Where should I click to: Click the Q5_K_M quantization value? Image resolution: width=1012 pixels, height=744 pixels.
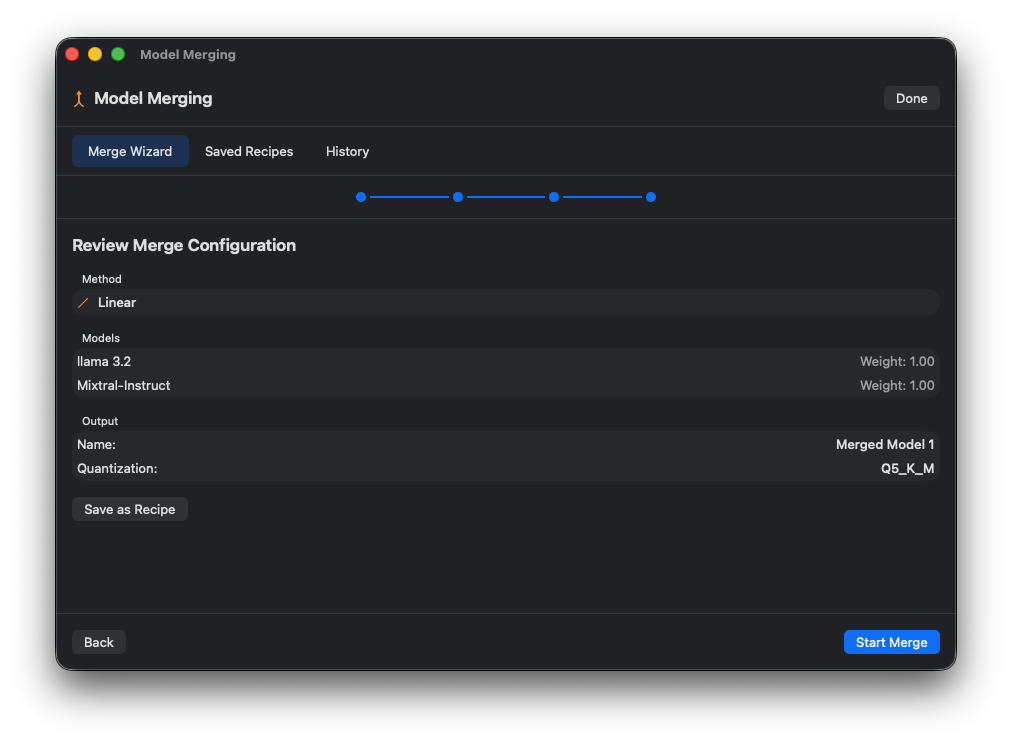pos(907,469)
